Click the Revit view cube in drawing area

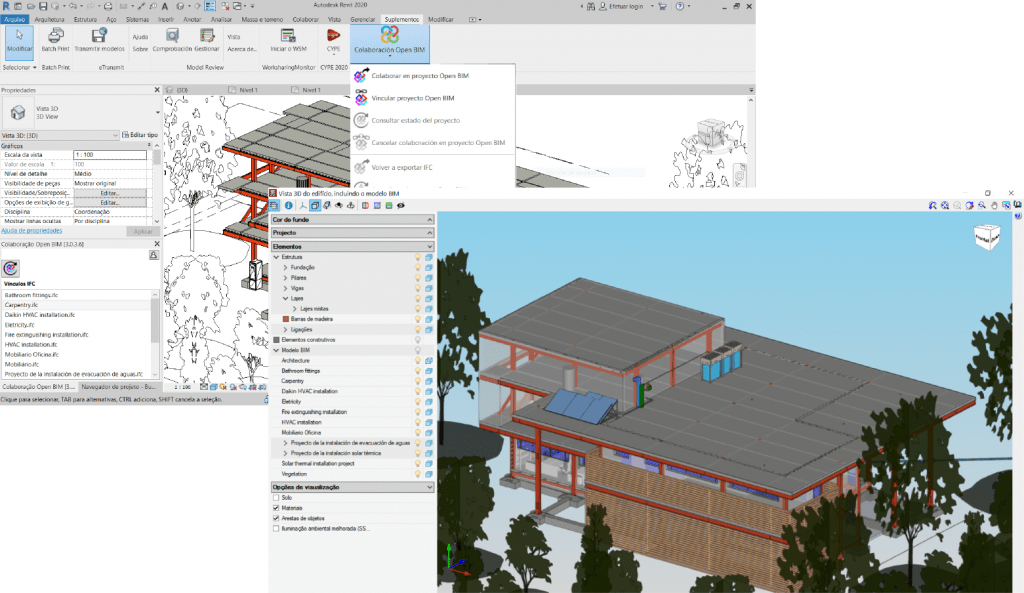[712, 131]
